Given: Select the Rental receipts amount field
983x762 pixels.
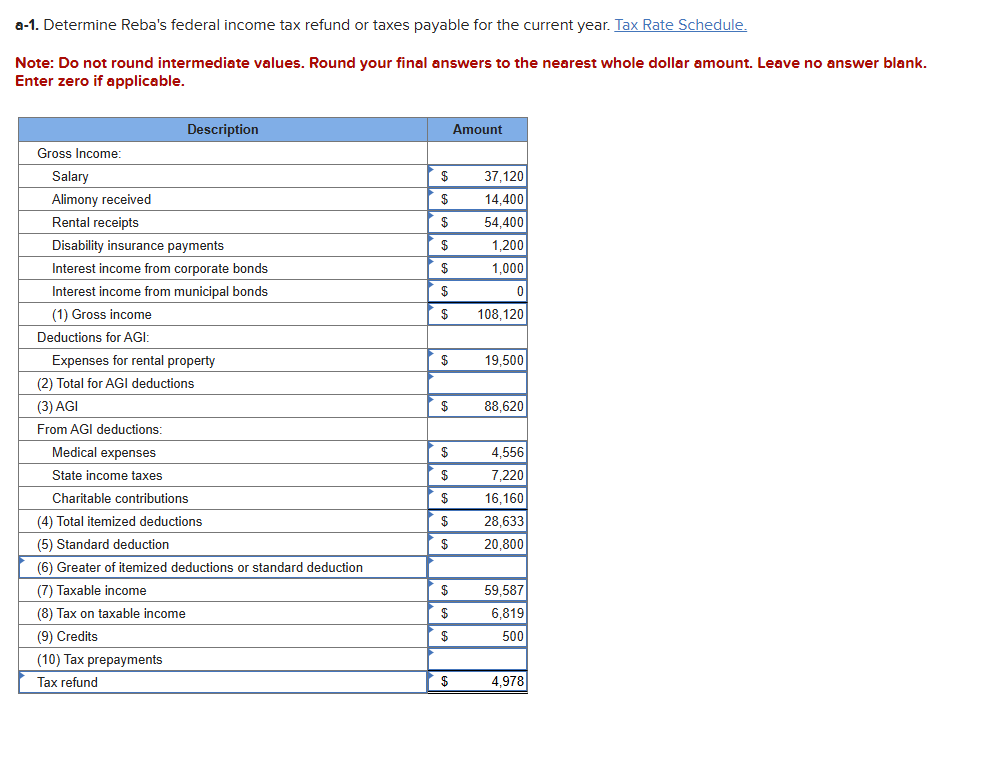Looking at the screenshot, I should tap(477, 223).
